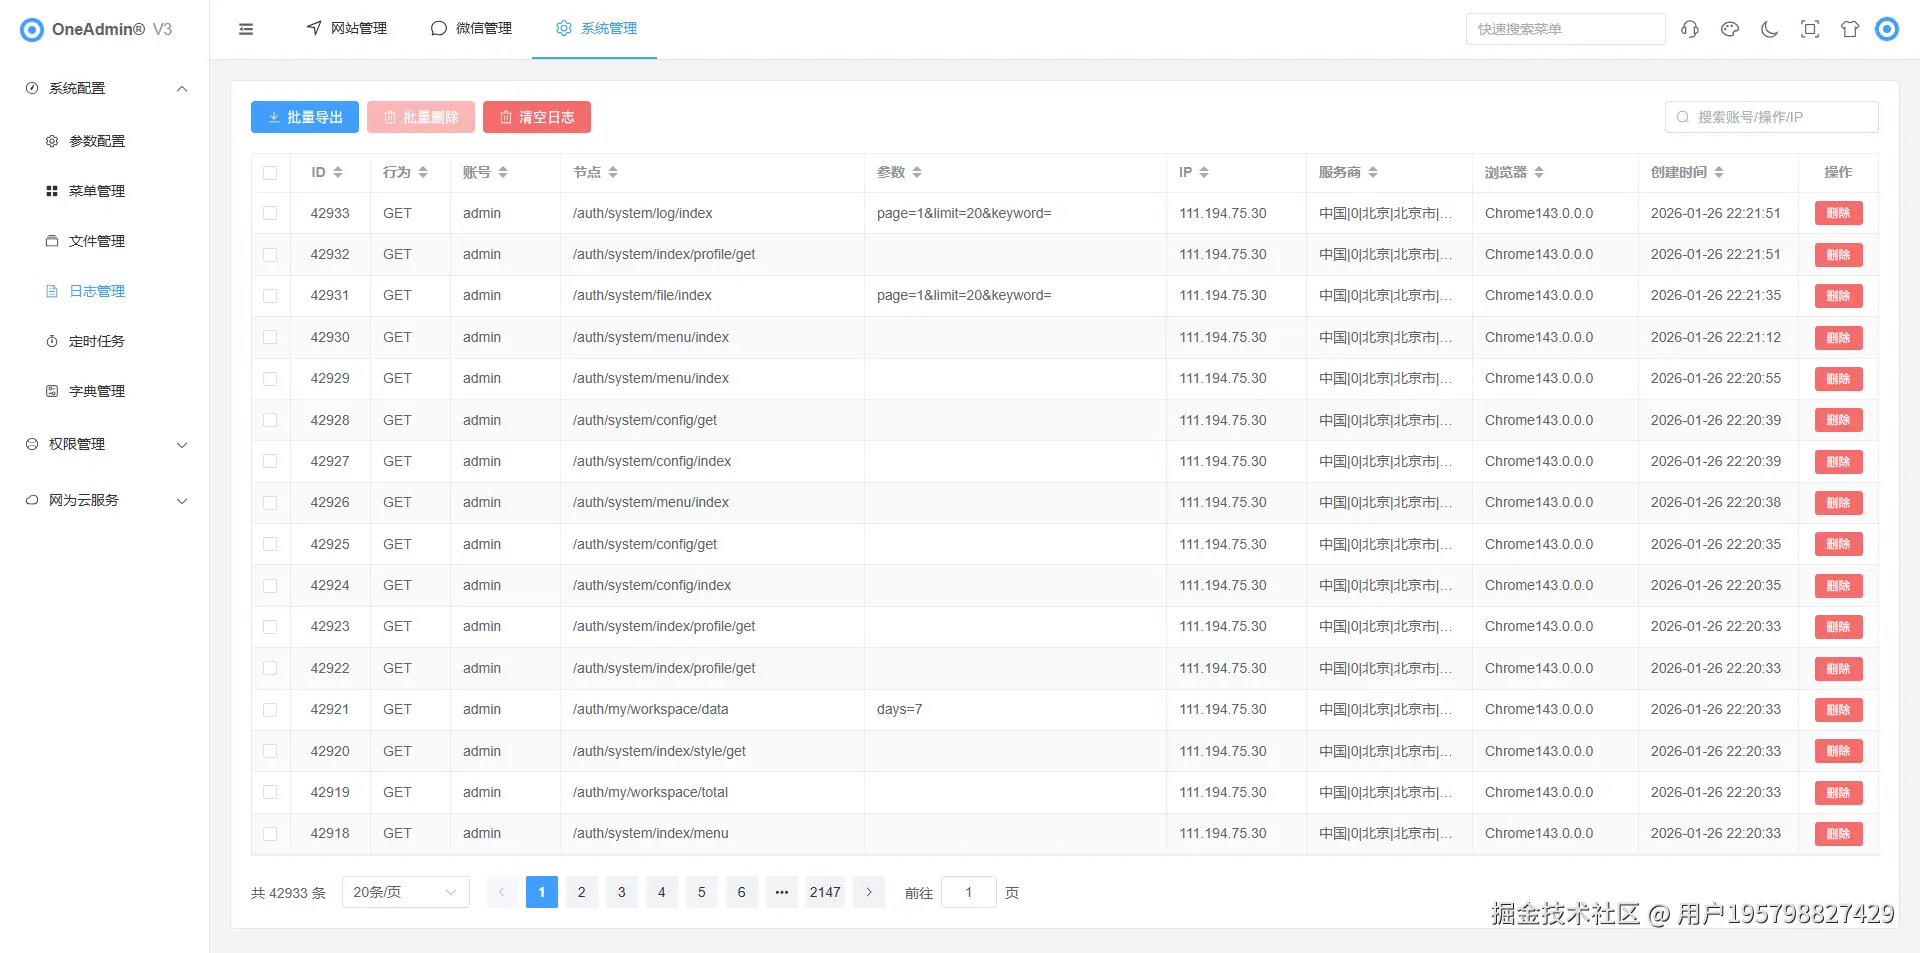Click the node text /auth/my/workspace/data
Screen dimensions: 1920x953
click(x=650, y=709)
